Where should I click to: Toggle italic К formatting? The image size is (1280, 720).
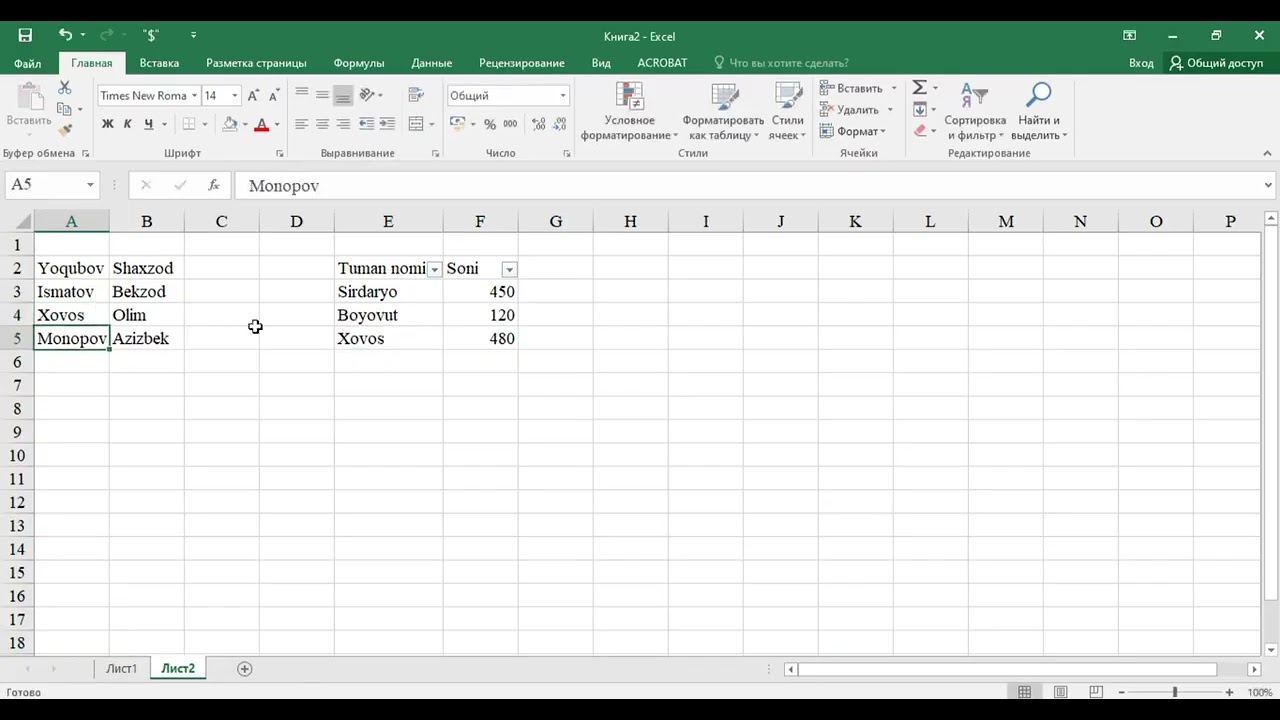[127, 124]
